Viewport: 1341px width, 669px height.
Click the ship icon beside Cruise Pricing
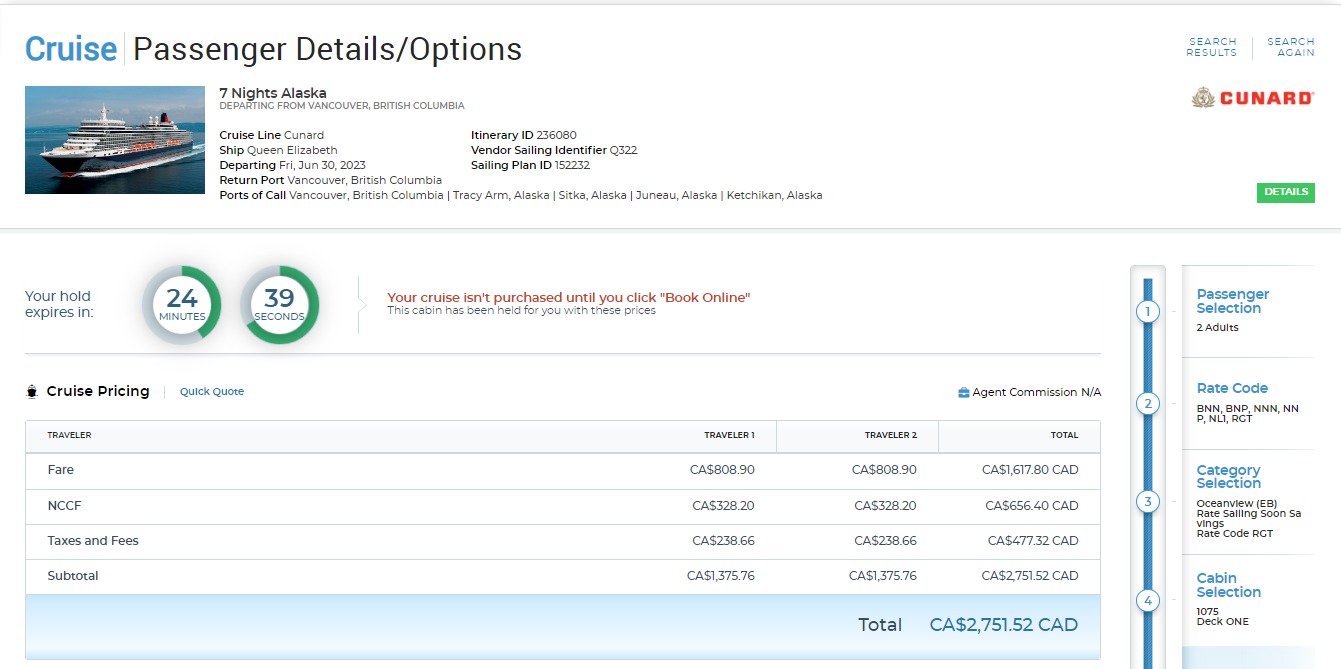(31, 392)
